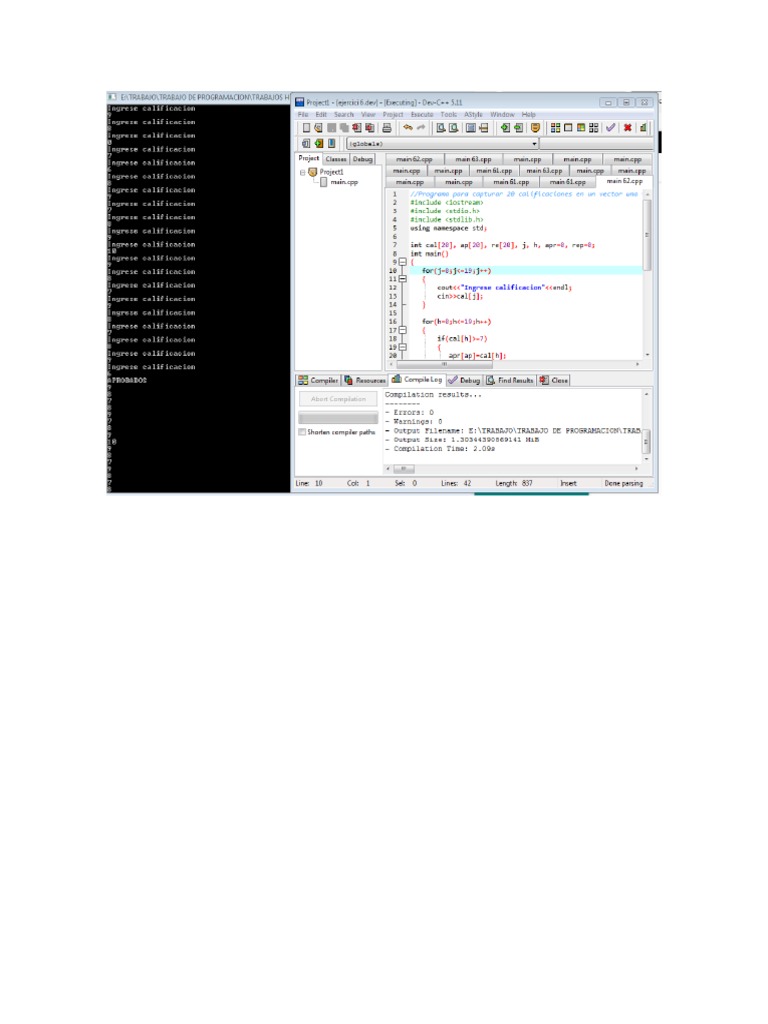Click the compile log vertical scrollbar
Image resolution: width=768 pixels, height=1024 pixels.
[647, 427]
